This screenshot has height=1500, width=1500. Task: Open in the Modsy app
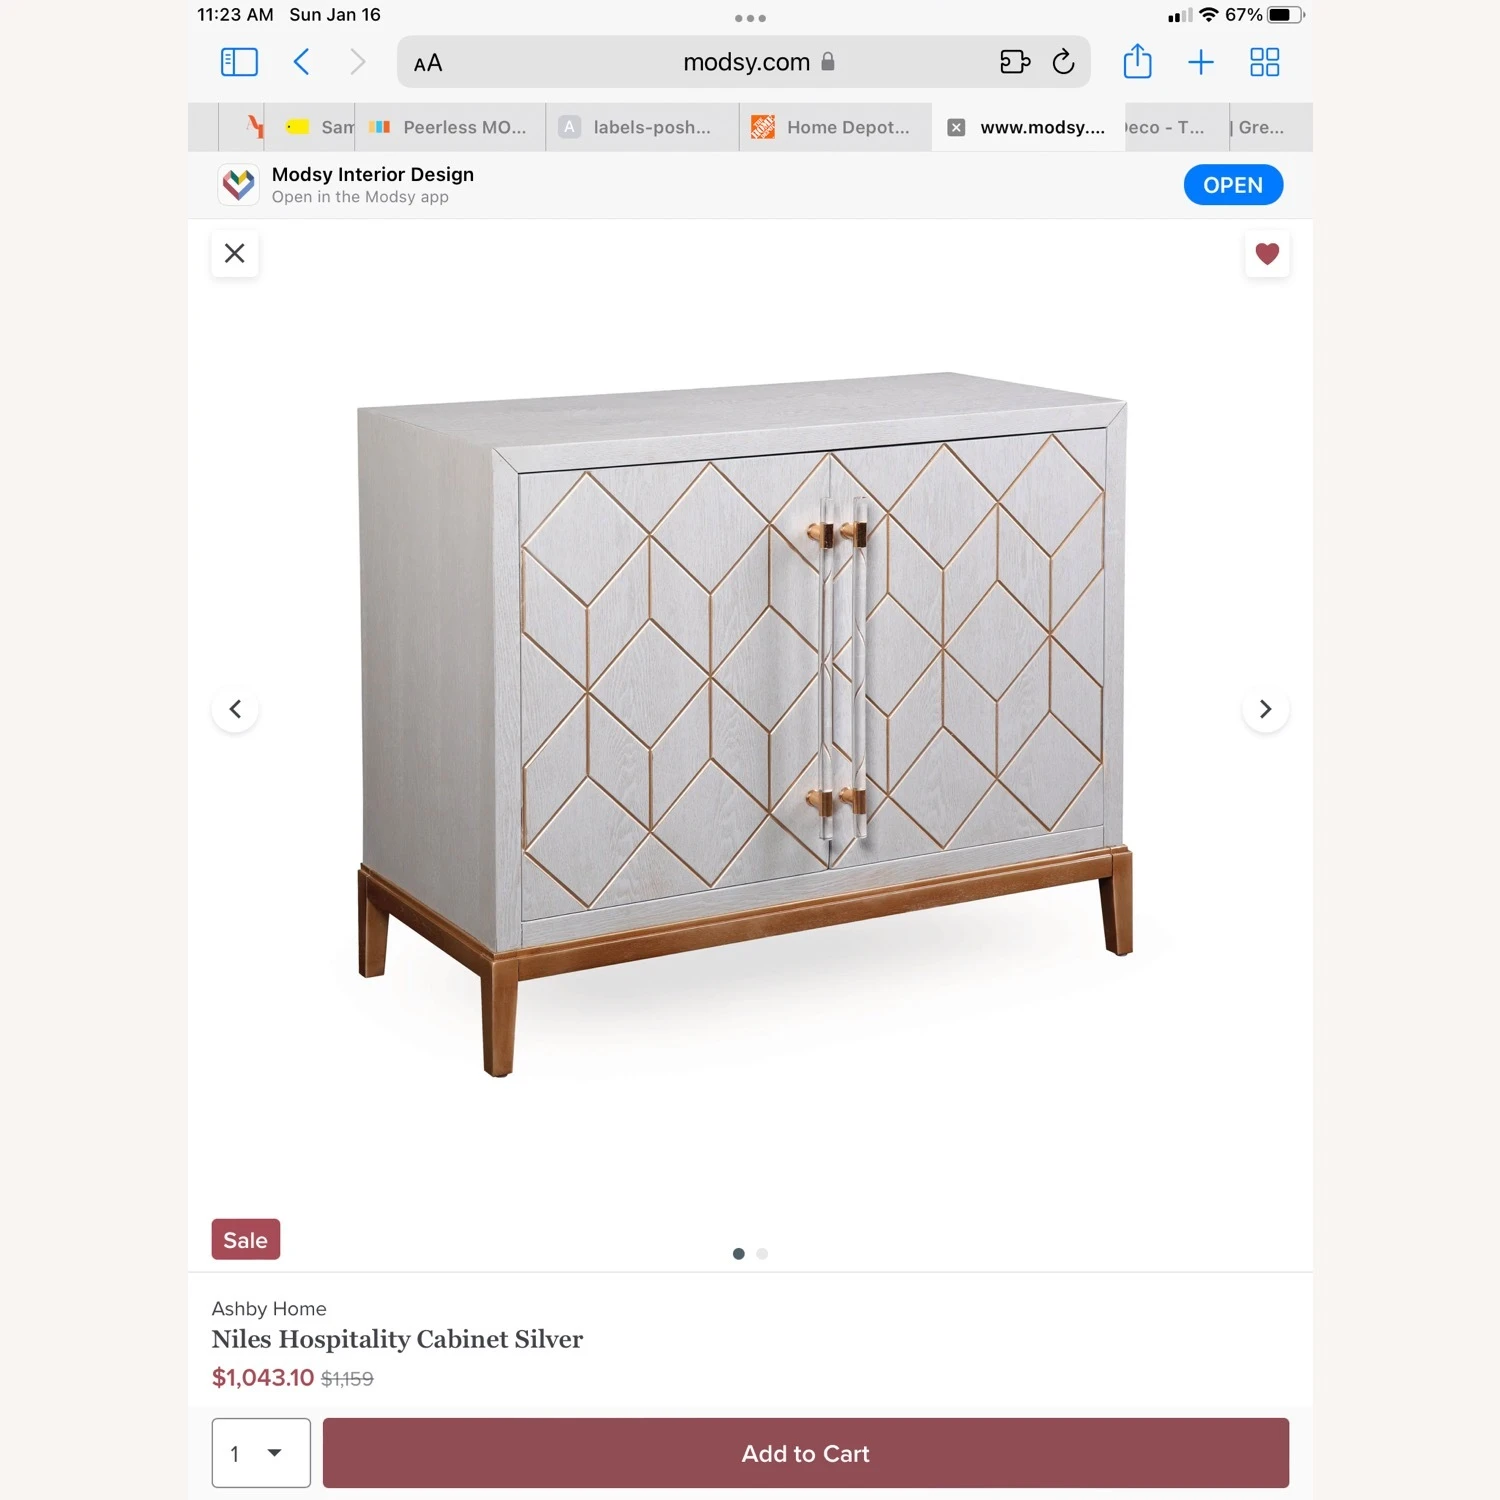(x=1232, y=185)
